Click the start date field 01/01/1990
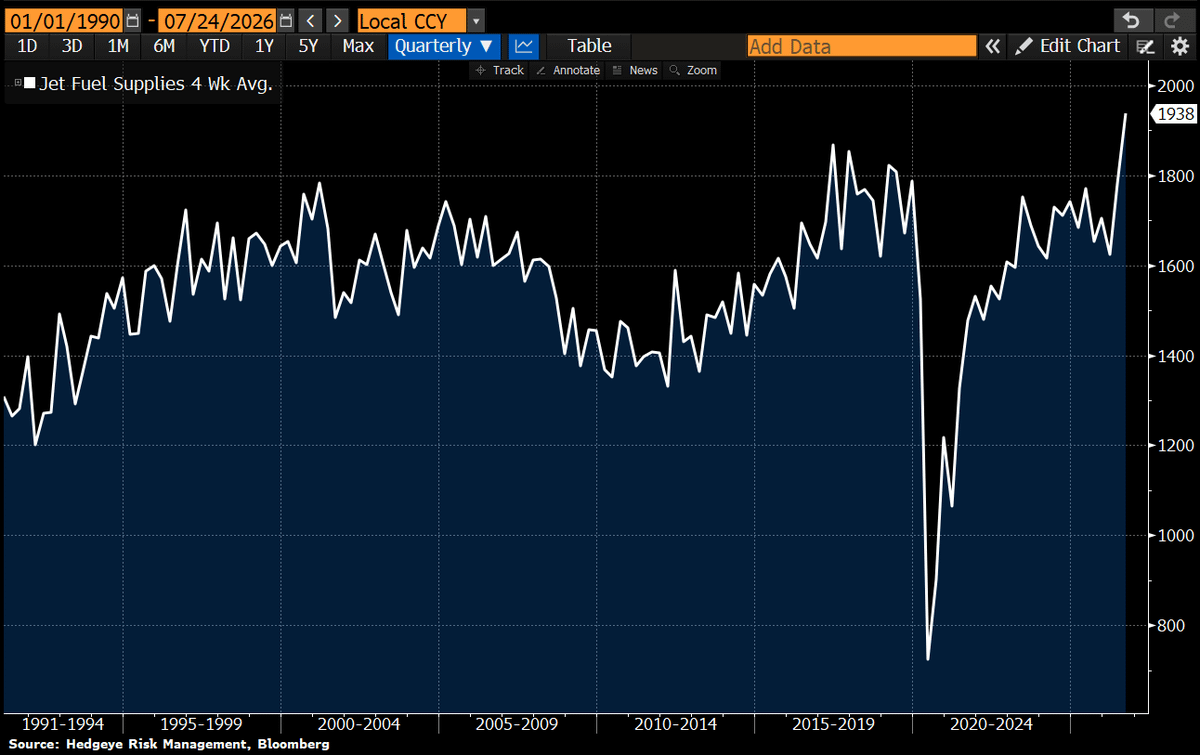The width and height of the screenshot is (1200, 755). [x=64, y=20]
